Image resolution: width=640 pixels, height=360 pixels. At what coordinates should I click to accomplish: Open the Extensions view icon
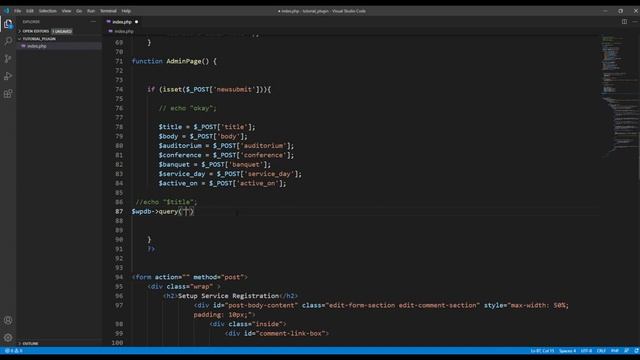tap(8, 94)
